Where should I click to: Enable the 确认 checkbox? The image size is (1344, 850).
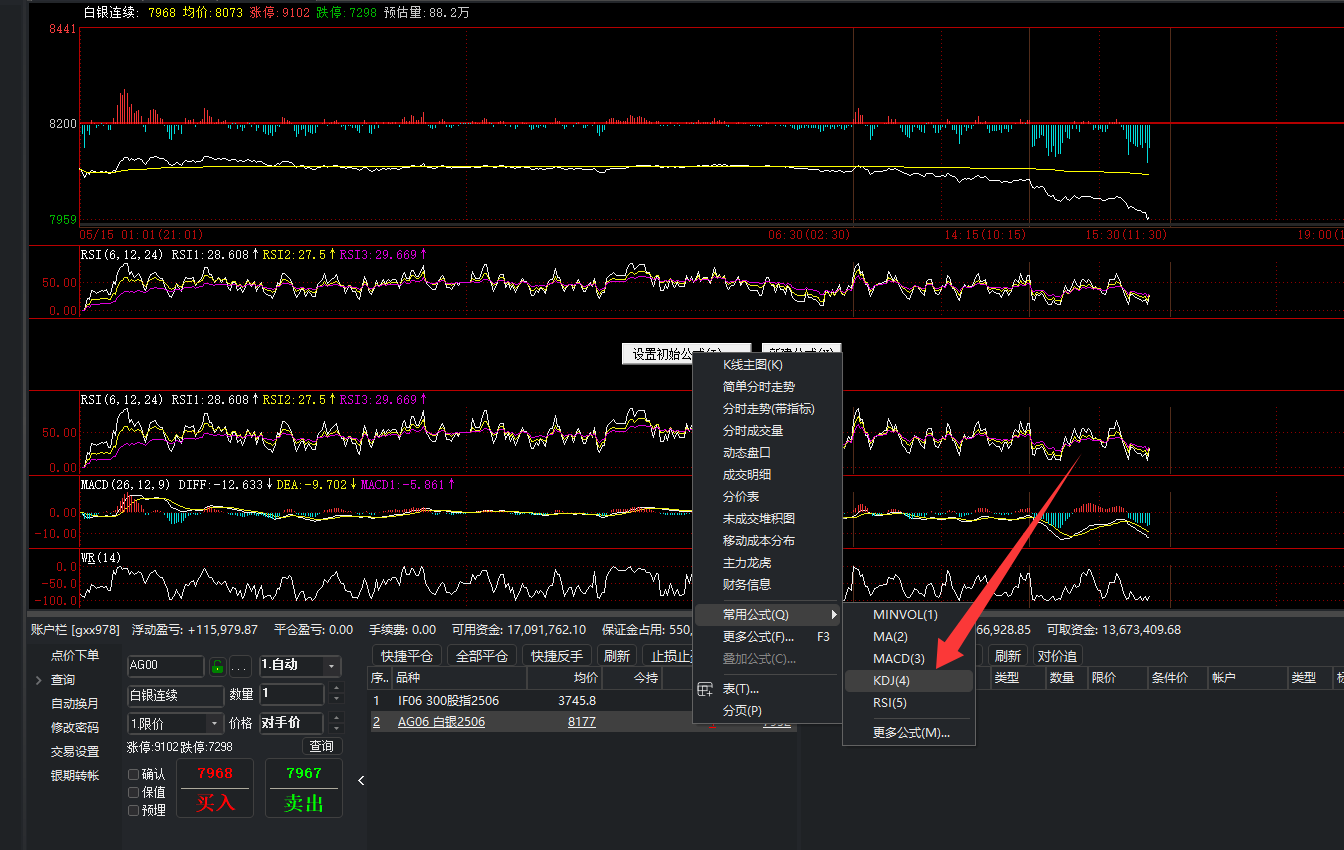point(134,774)
